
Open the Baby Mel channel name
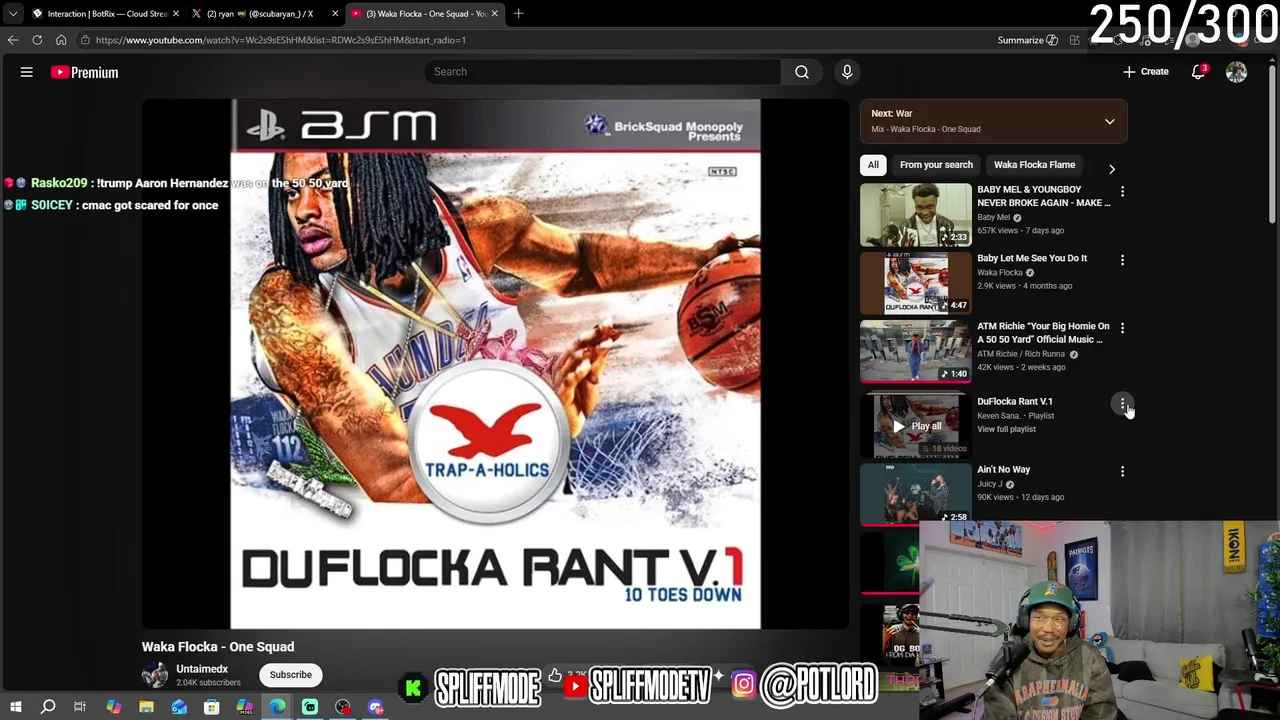[993, 217]
